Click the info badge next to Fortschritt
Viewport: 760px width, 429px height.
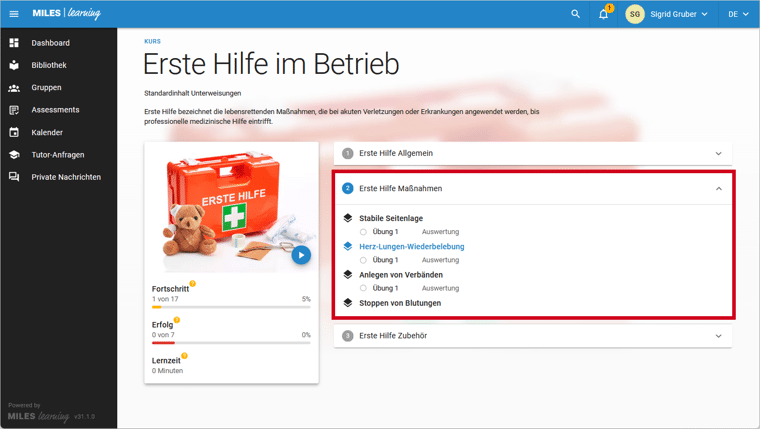click(193, 284)
